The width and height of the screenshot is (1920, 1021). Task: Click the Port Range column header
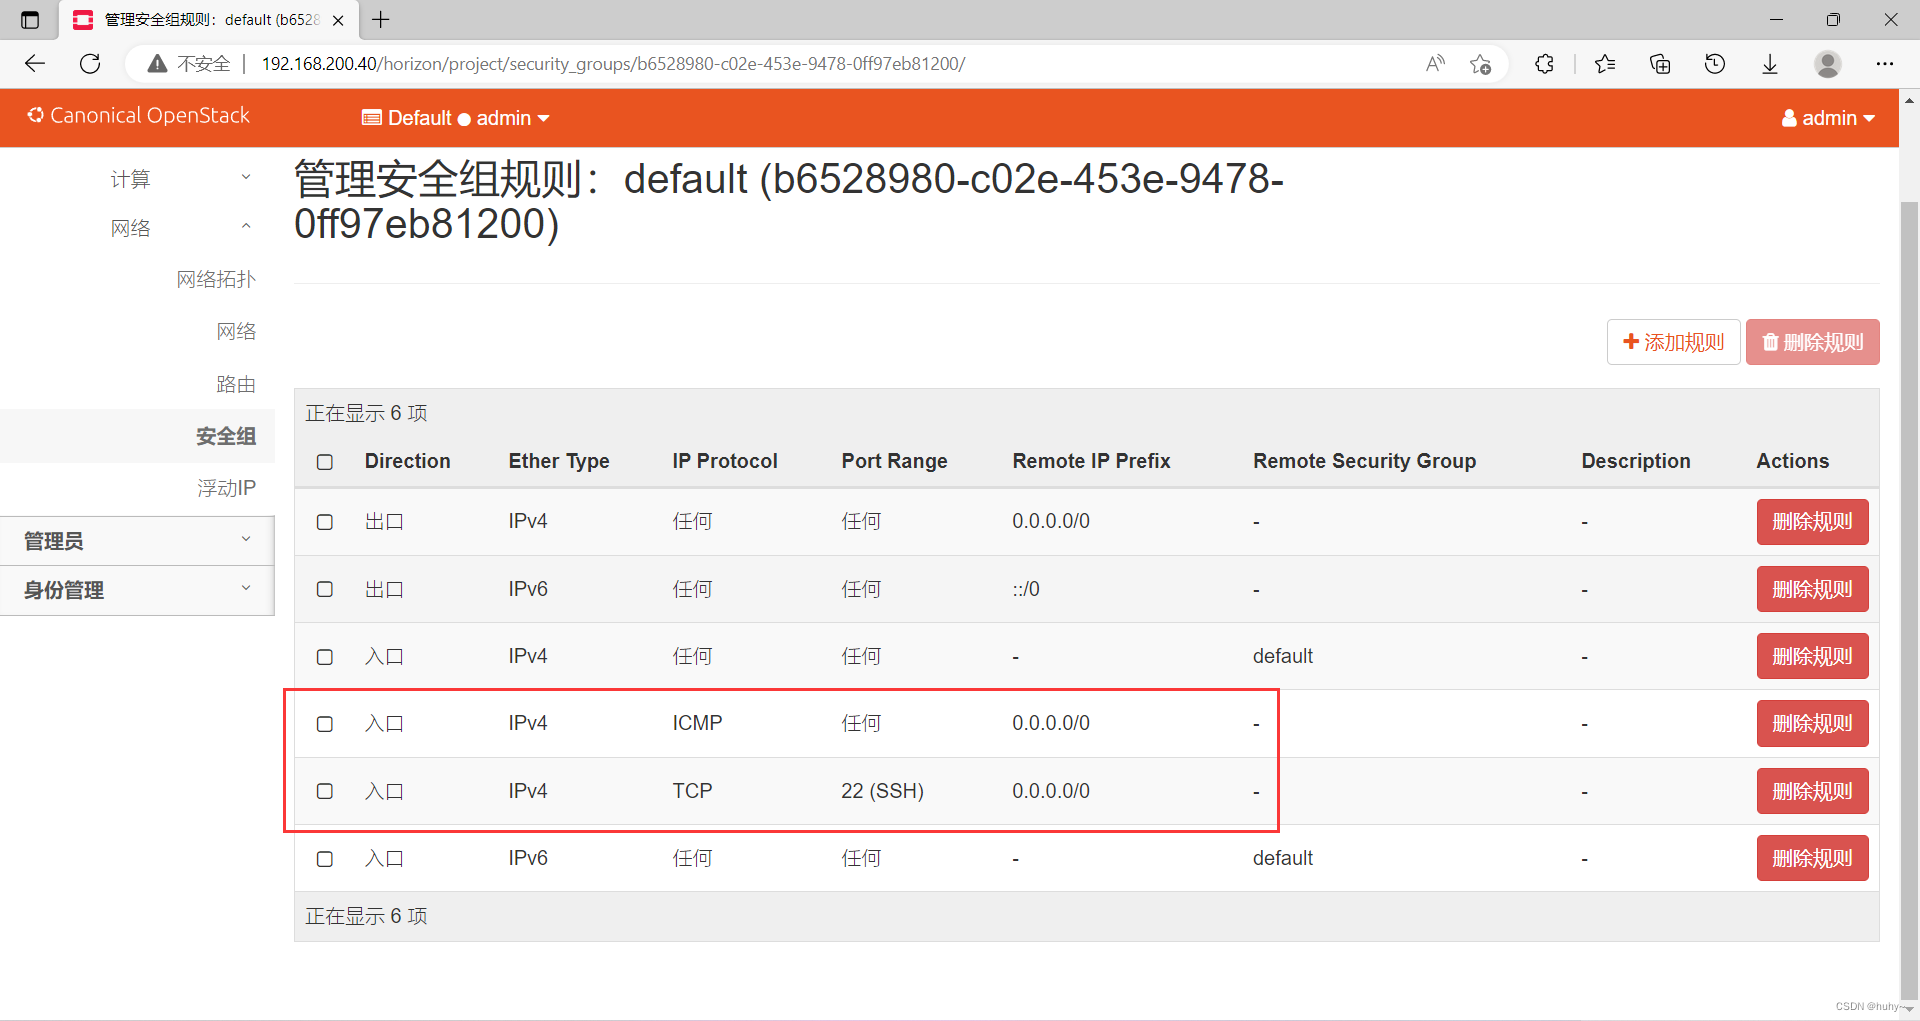pyautogui.click(x=894, y=461)
